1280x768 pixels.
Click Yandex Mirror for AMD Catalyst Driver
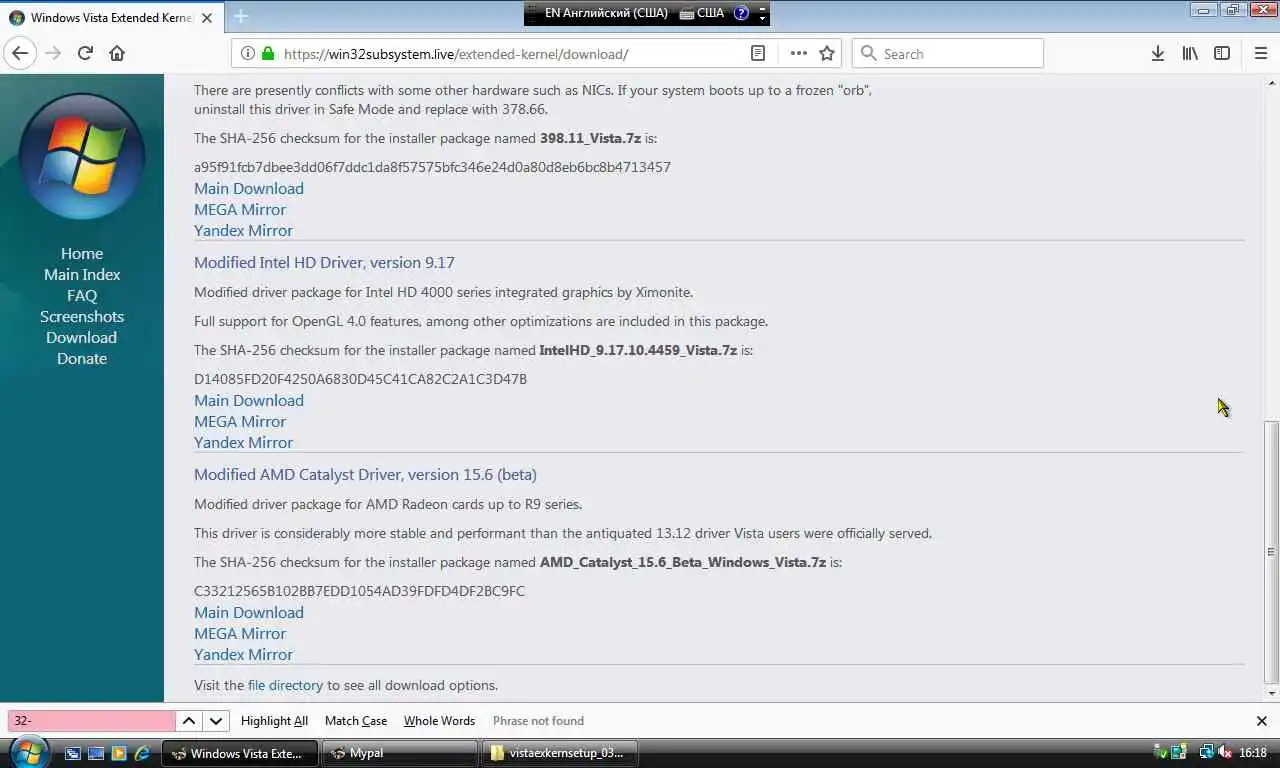pos(243,655)
